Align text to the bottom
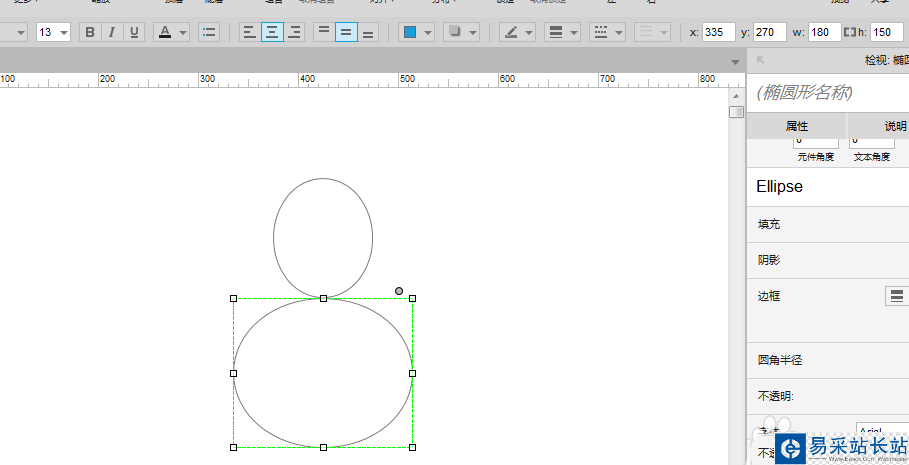Viewport: 909px width, 465px height. coord(368,32)
